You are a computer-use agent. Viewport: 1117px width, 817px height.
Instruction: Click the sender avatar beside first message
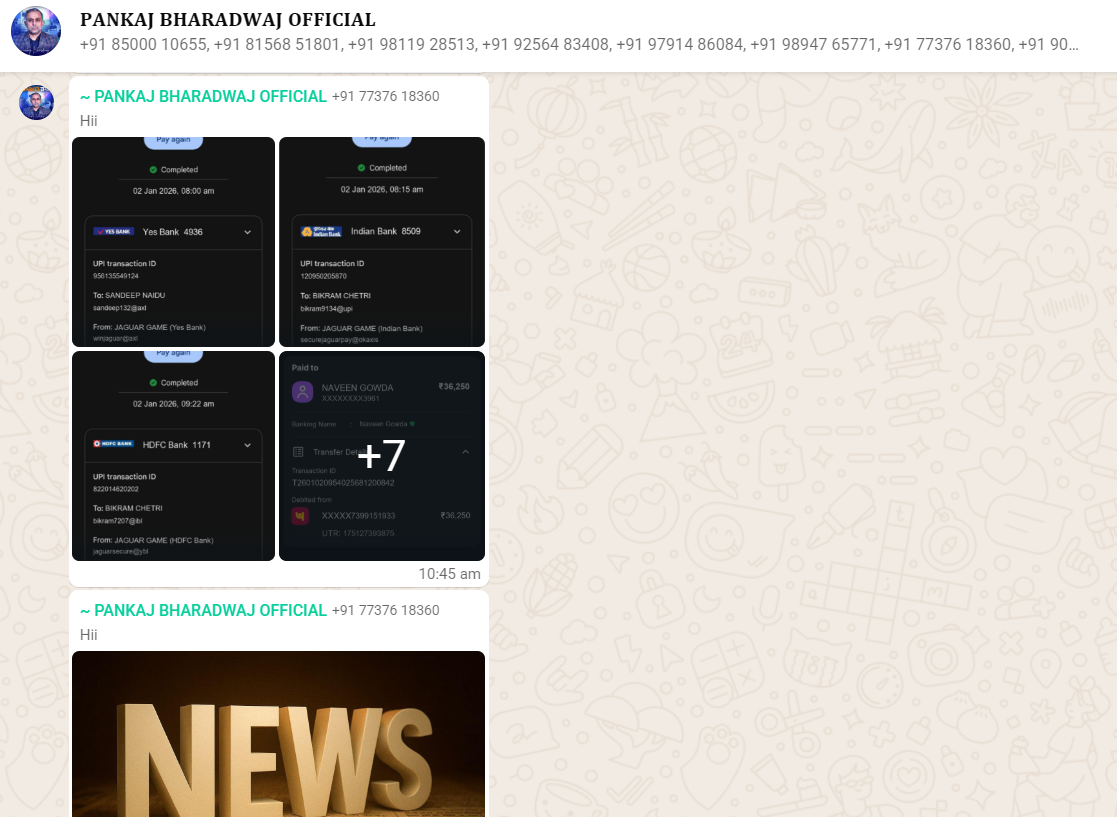coord(36,102)
